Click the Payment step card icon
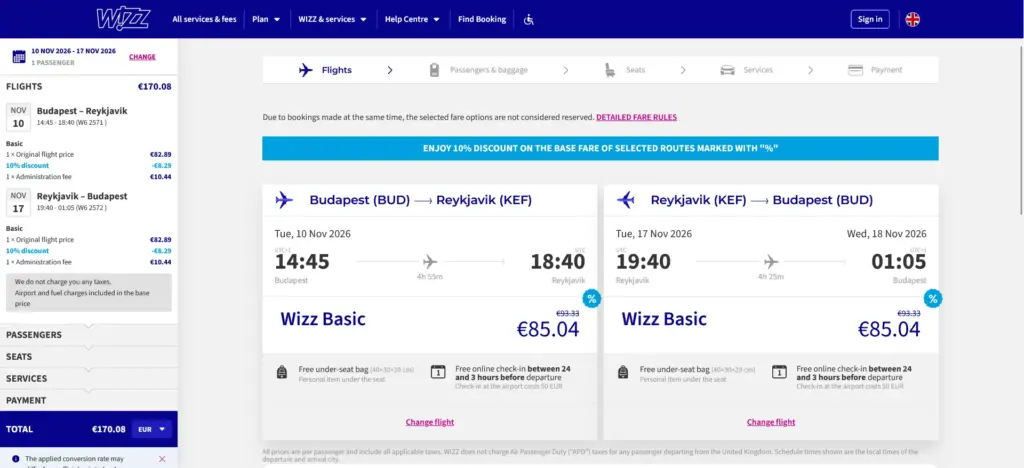Image resolution: width=1024 pixels, height=468 pixels. (x=856, y=70)
